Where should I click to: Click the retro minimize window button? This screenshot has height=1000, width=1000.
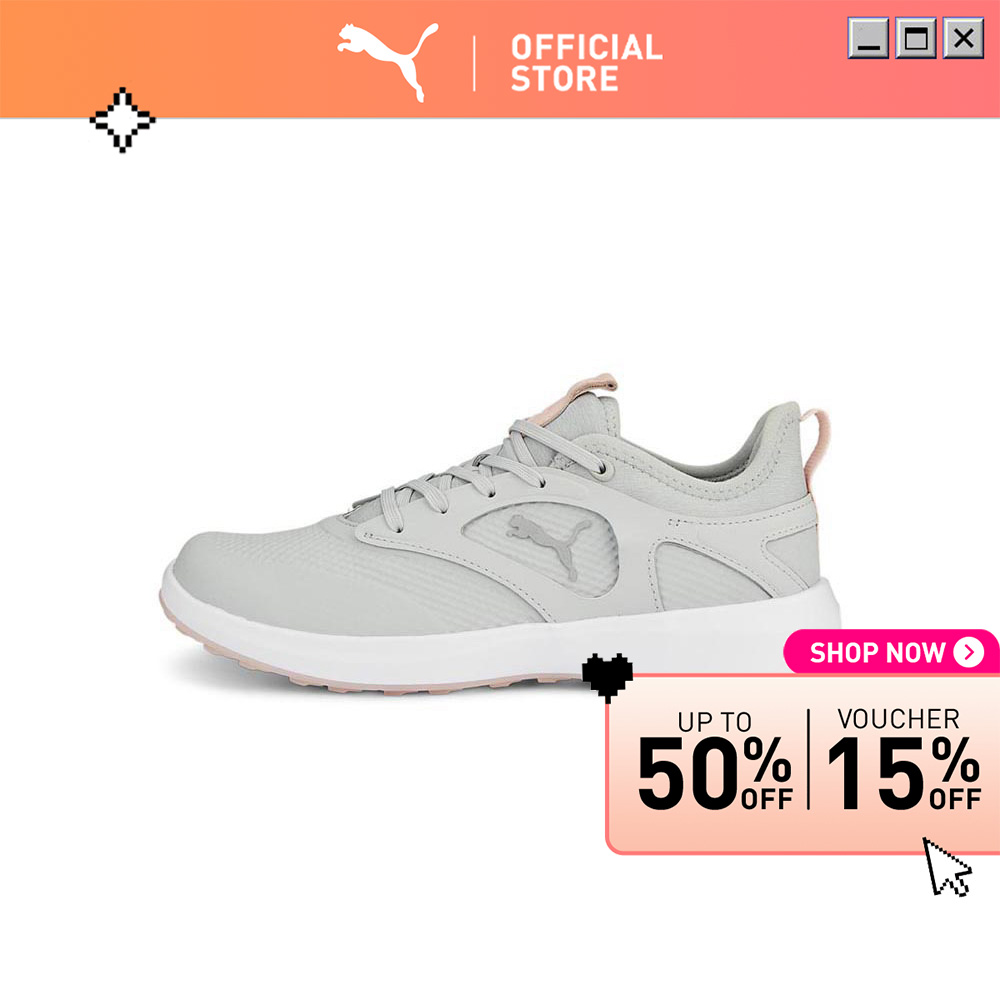tap(868, 38)
